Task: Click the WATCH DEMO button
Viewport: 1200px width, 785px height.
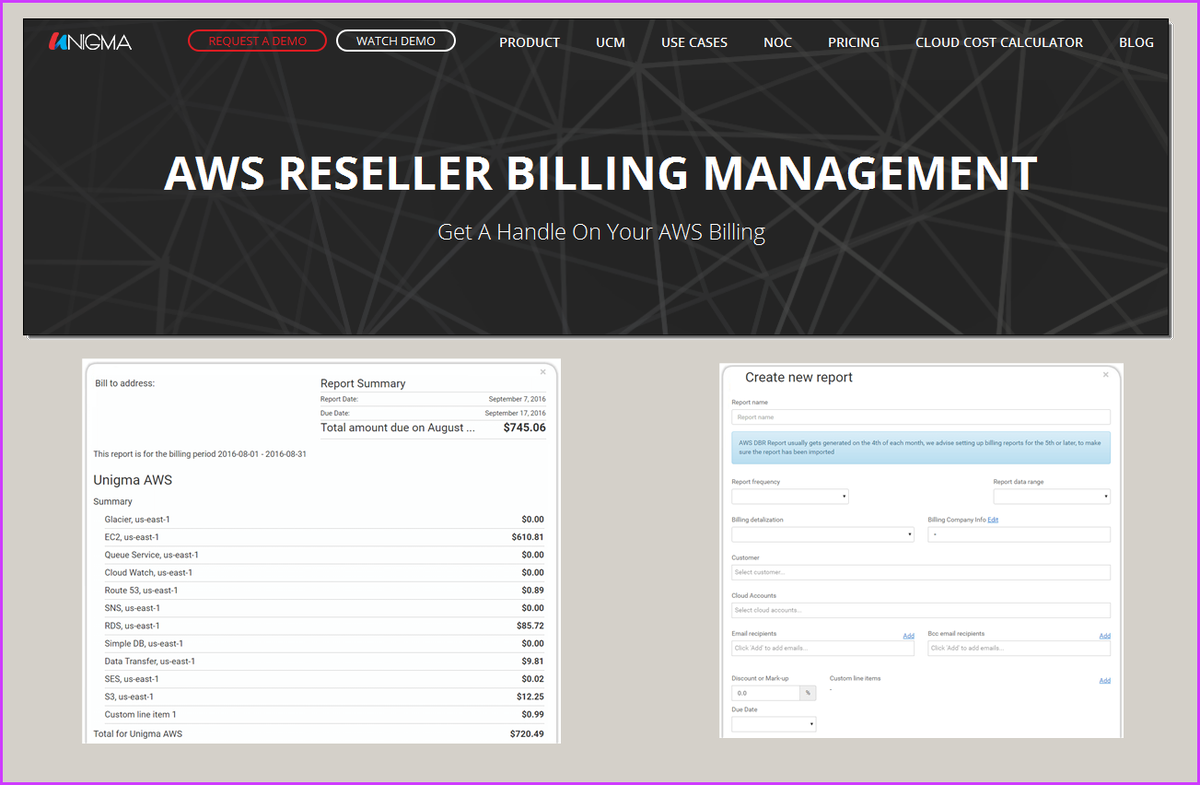Action: pos(396,41)
